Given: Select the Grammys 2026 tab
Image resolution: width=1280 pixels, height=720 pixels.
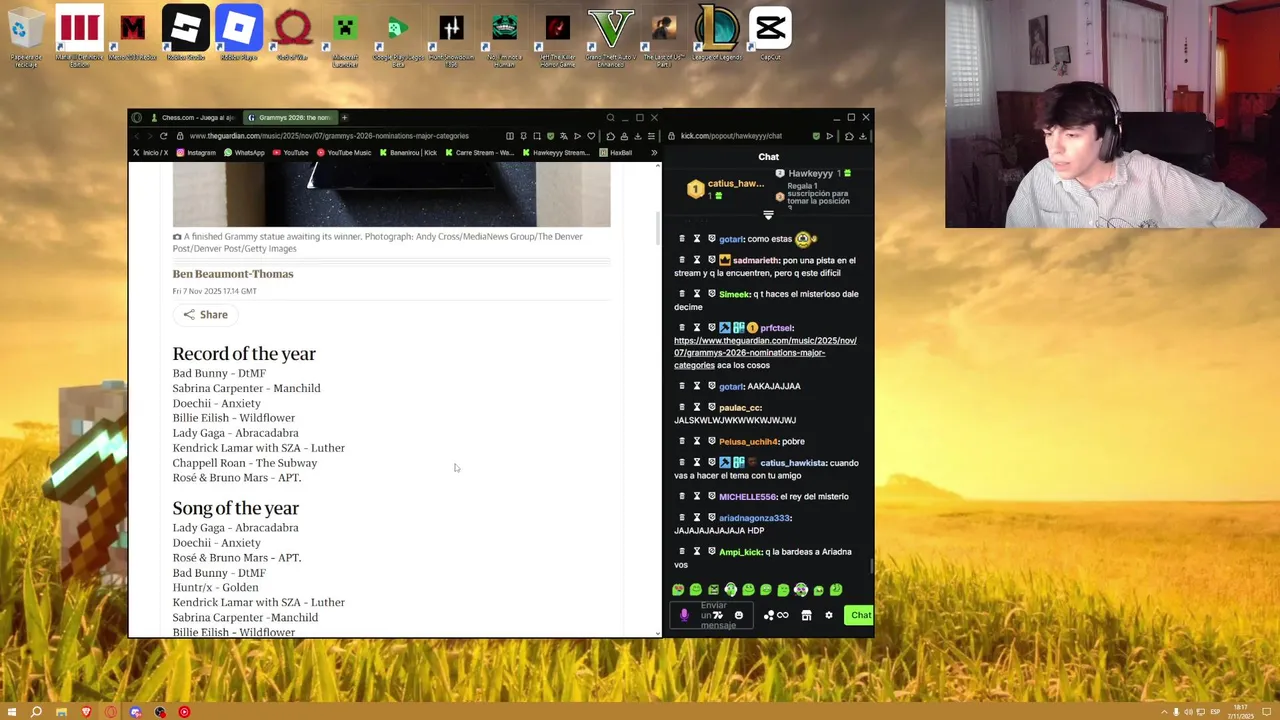Looking at the screenshot, I should [x=290, y=118].
